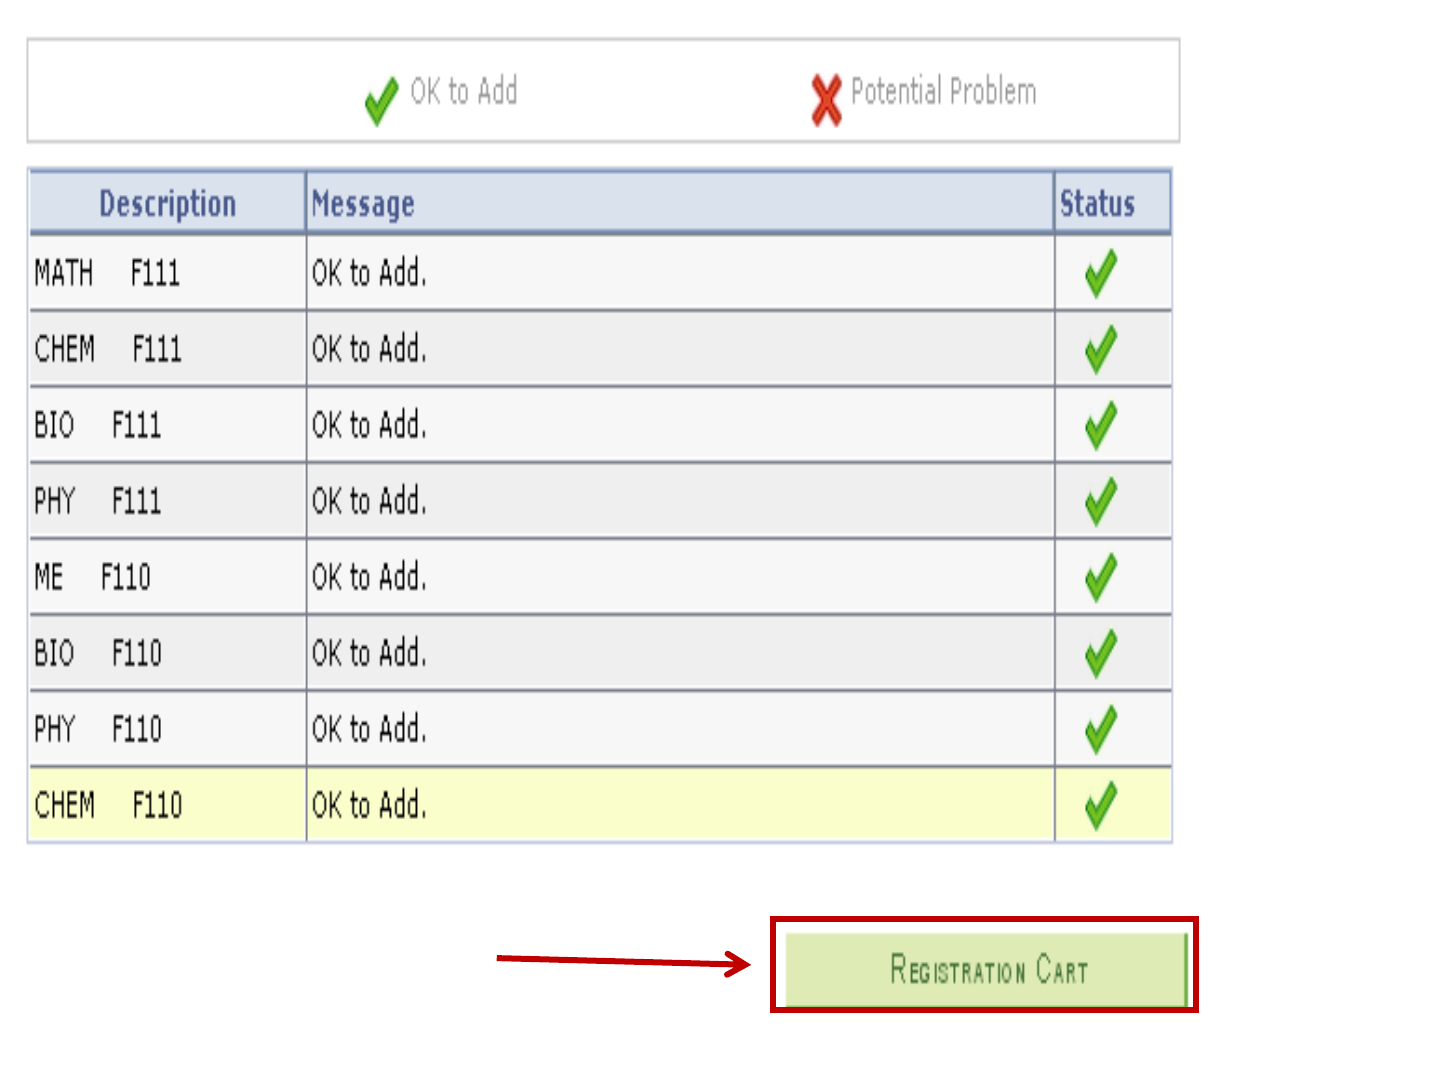This screenshot has height=1080, width=1440.
Task: Select the MATH F111 description cell
Action: point(107,273)
